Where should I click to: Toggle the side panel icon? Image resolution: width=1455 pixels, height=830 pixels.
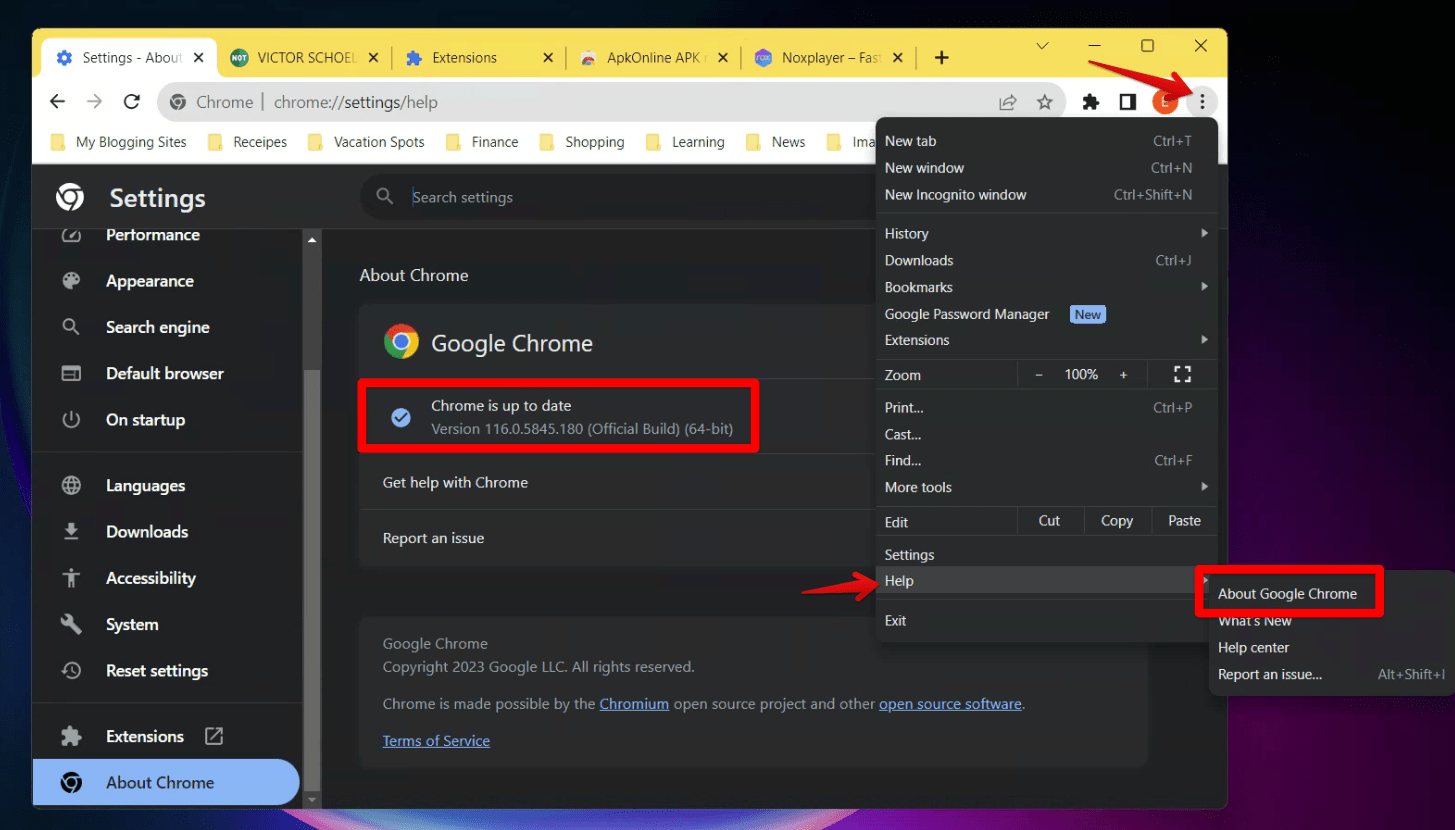(x=1127, y=102)
